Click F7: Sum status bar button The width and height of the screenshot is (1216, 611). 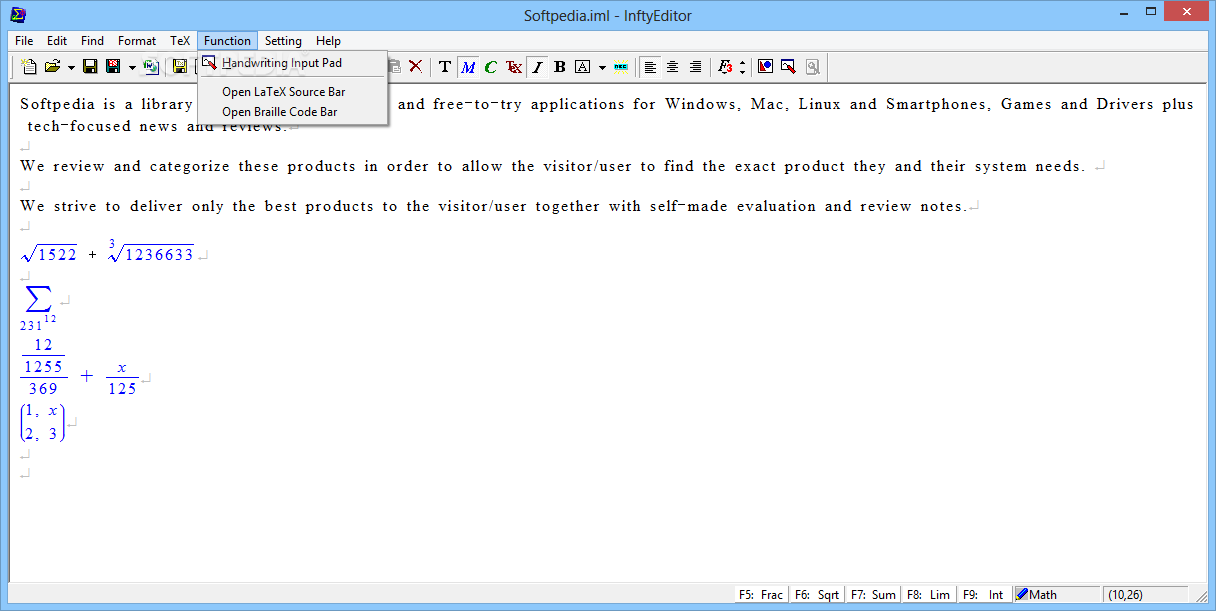872,594
